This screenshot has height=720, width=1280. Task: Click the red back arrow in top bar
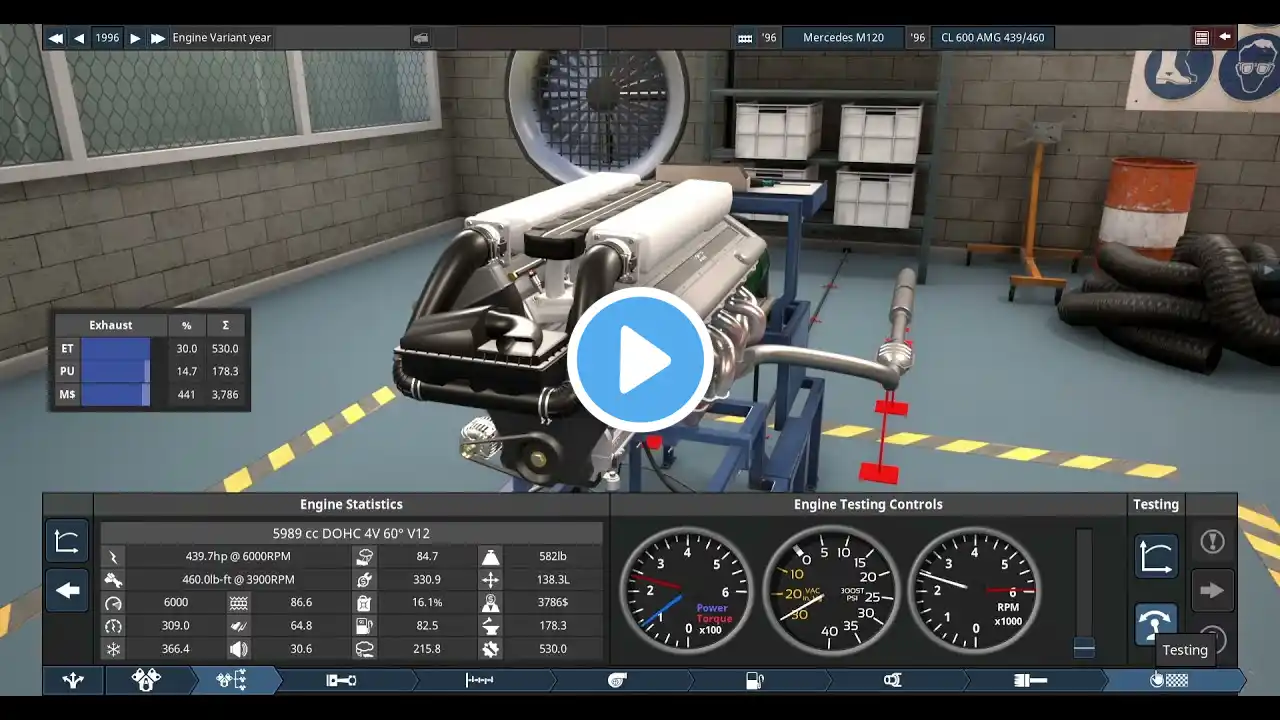pyautogui.click(x=1225, y=38)
